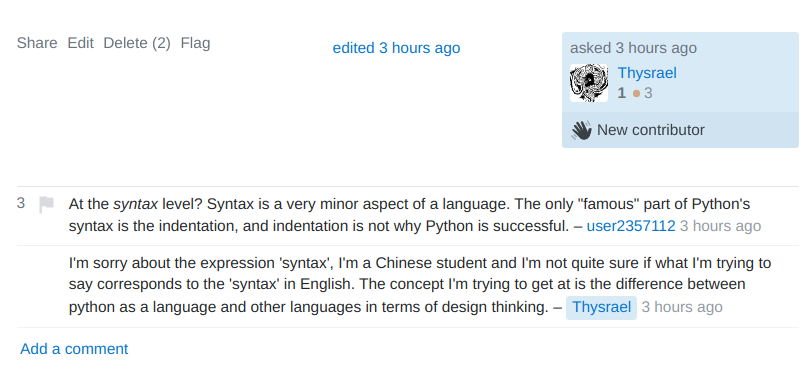Visit user2357112's profile

[x=631, y=226]
